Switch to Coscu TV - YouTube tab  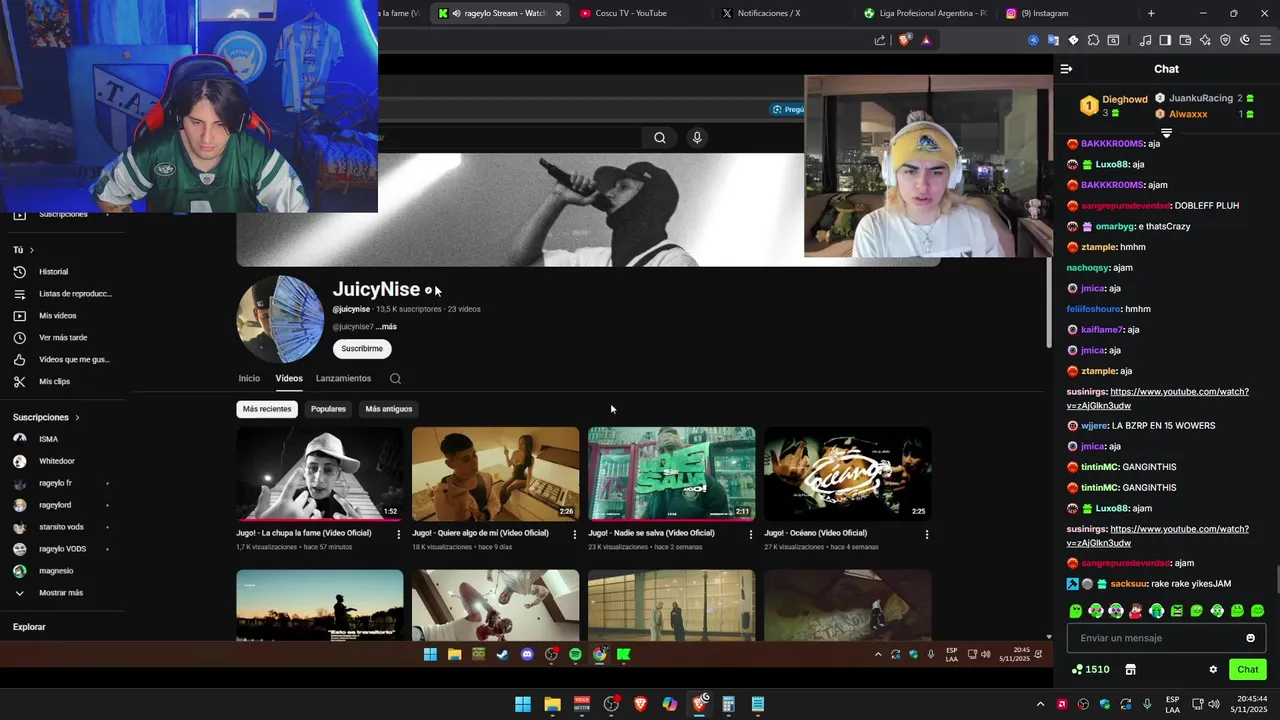[640, 13]
